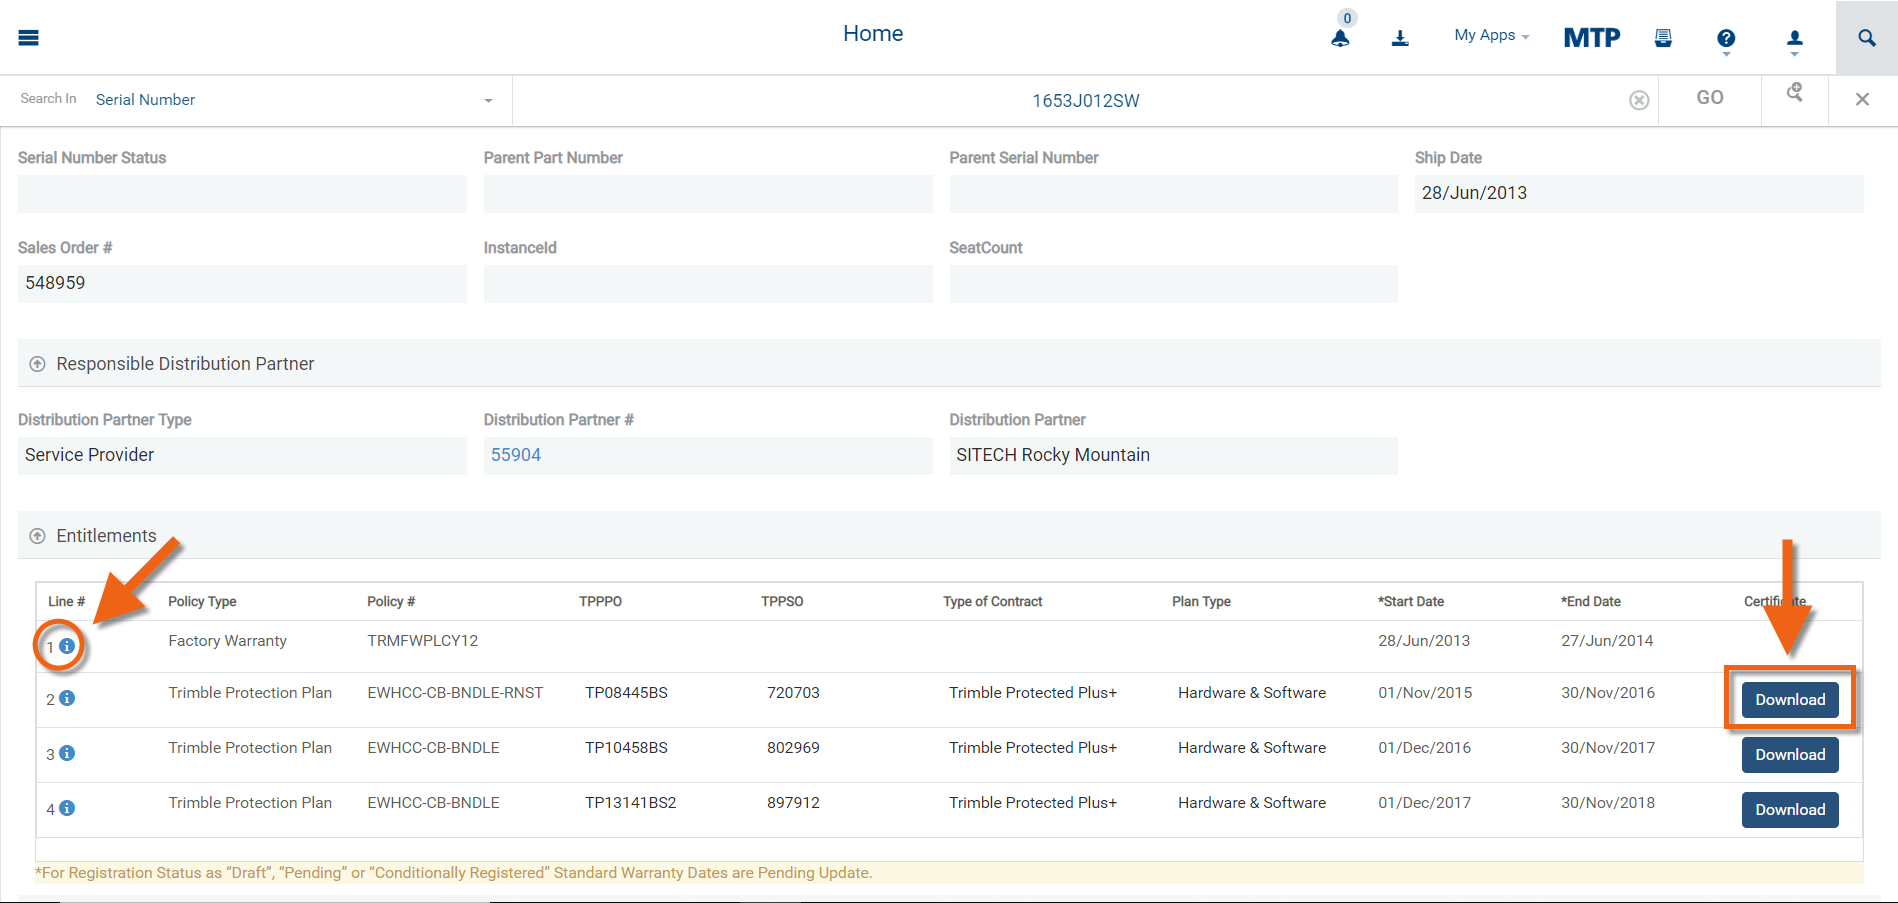Download certificate for policy TP13141BS2
Viewport: 1898px width, 903px height.
[x=1790, y=810]
